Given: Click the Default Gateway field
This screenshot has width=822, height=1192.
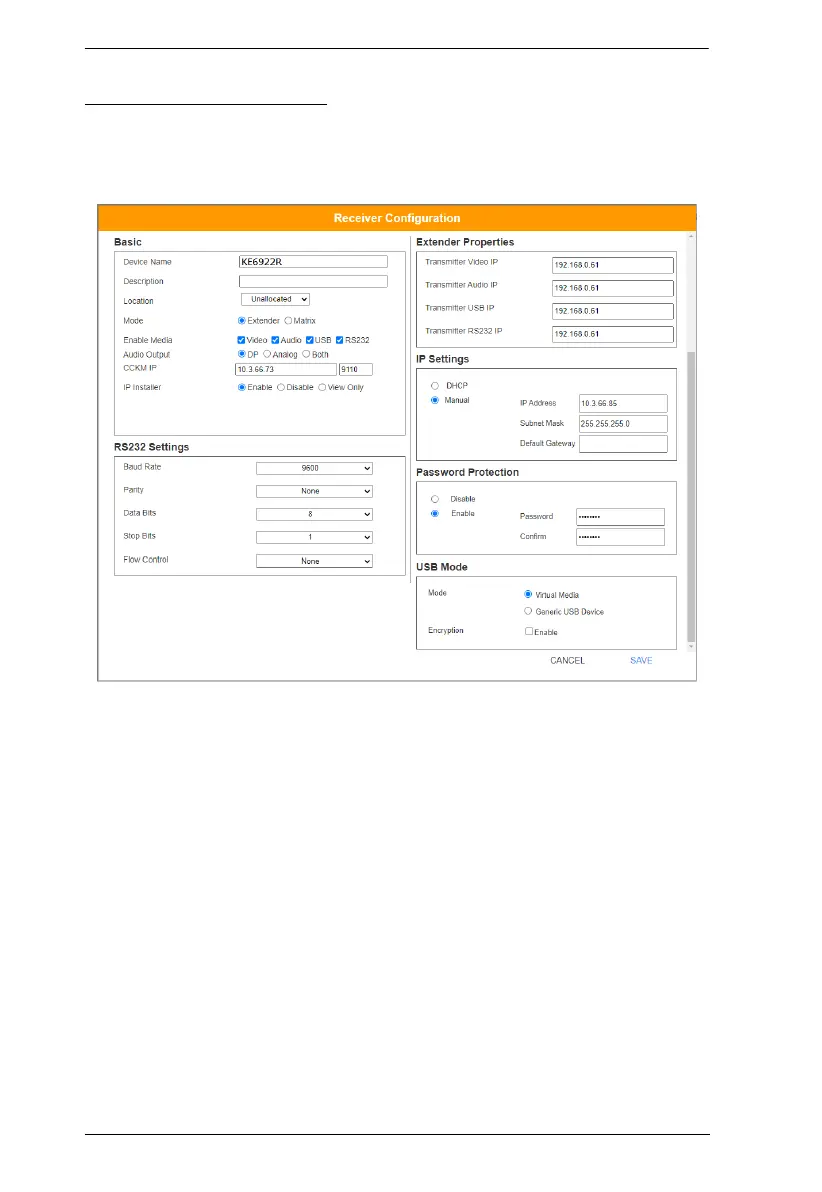Looking at the screenshot, I should click(x=623, y=444).
